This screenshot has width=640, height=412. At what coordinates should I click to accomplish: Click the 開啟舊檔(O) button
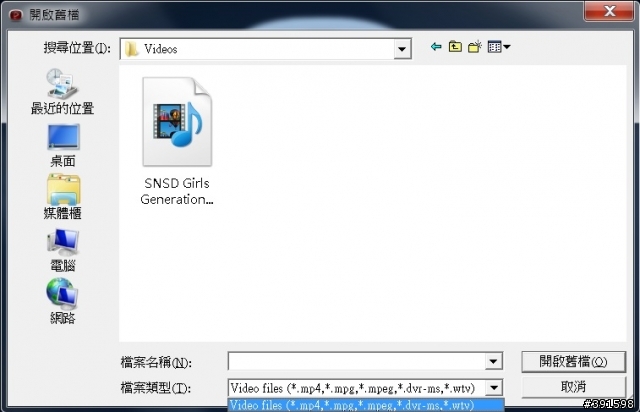pyautogui.click(x=573, y=361)
